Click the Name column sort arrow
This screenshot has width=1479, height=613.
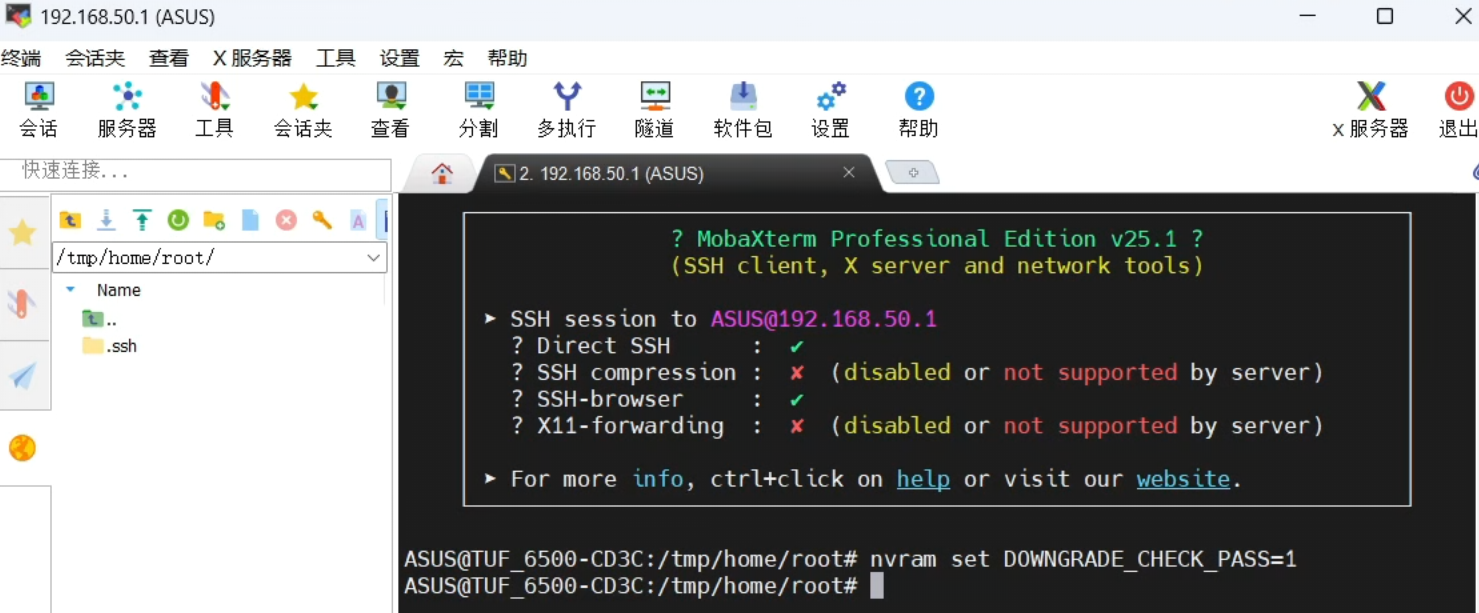(x=70, y=290)
